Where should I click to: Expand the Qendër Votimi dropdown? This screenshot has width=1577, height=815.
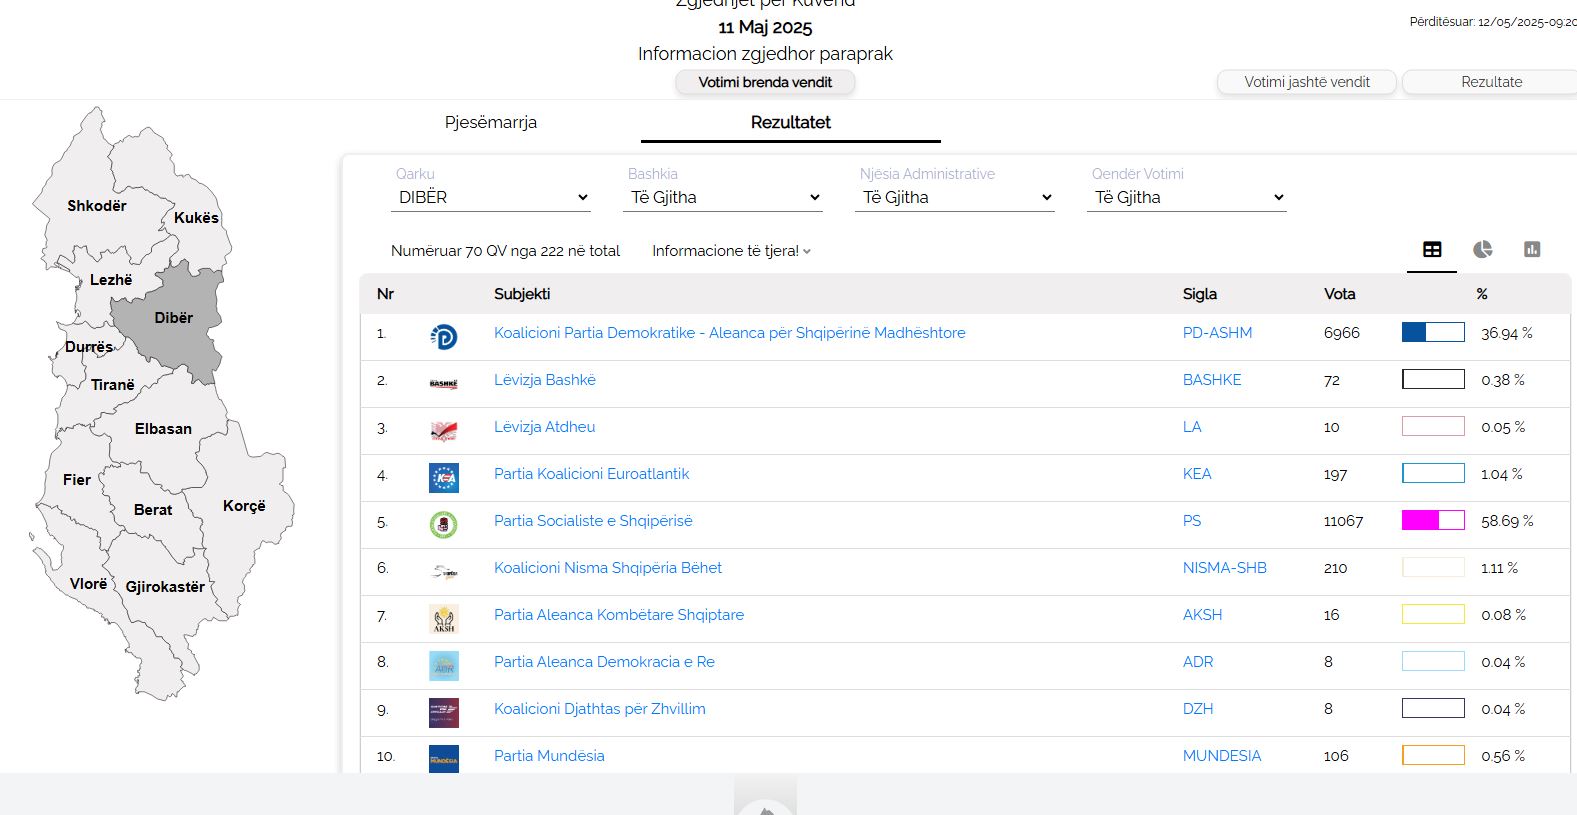tap(1187, 198)
